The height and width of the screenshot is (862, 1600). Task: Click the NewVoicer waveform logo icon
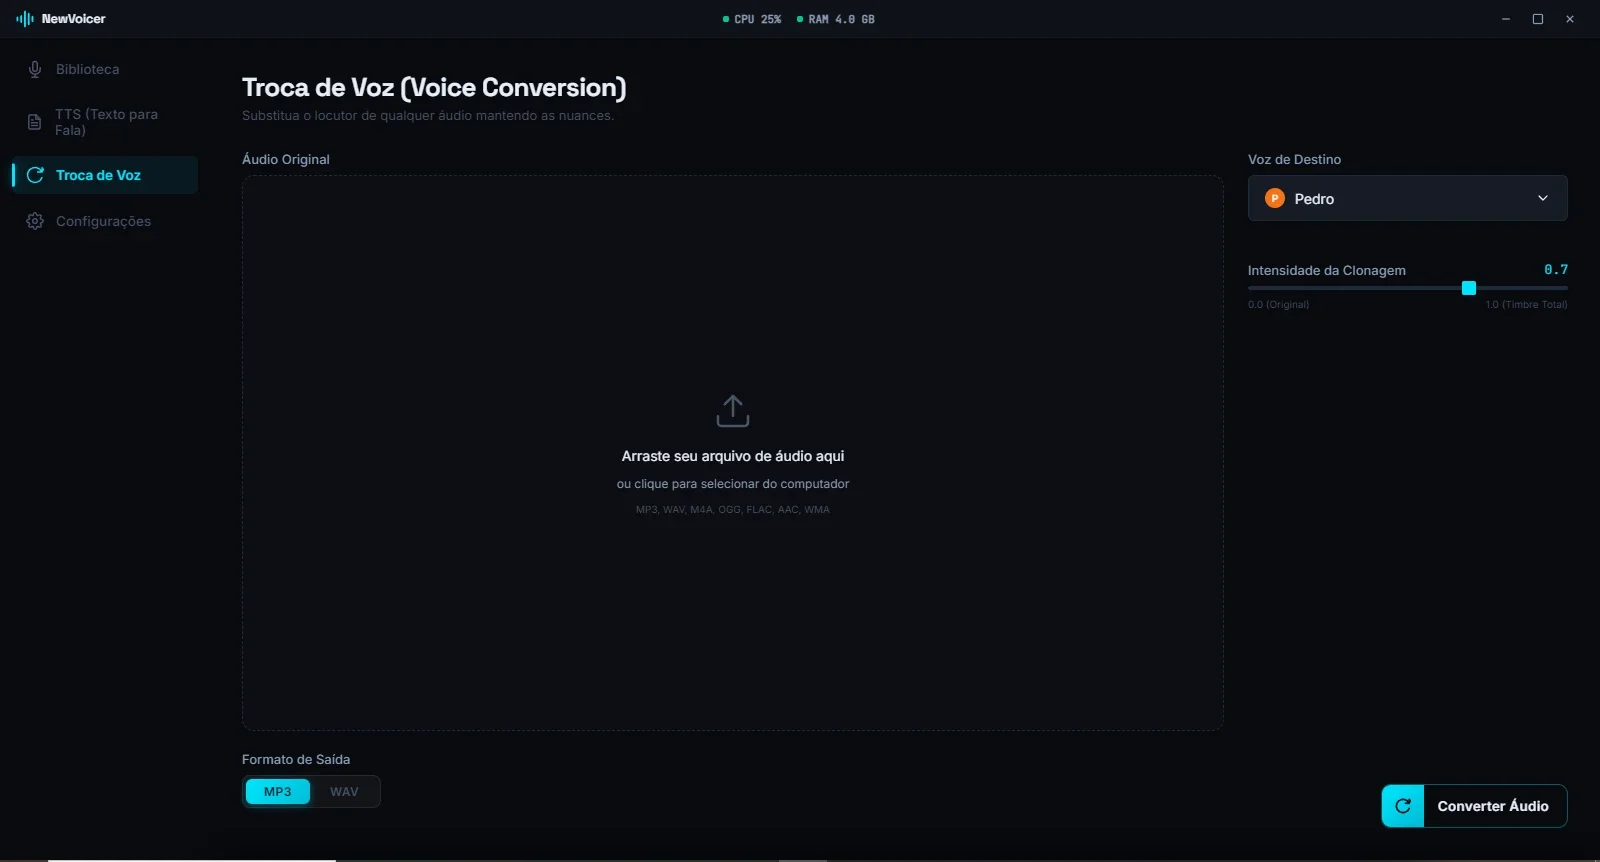point(25,19)
